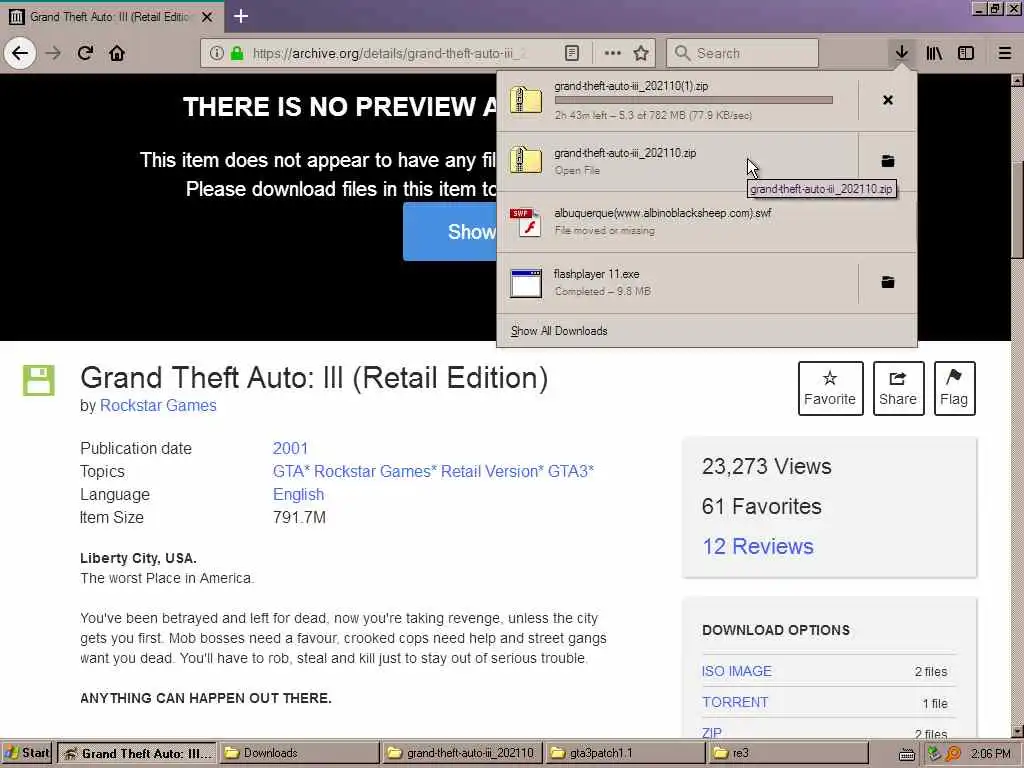1024x768 pixels.
Task: Select the Grand Theft Auto III browser tab
Action: (x=112, y=17)
